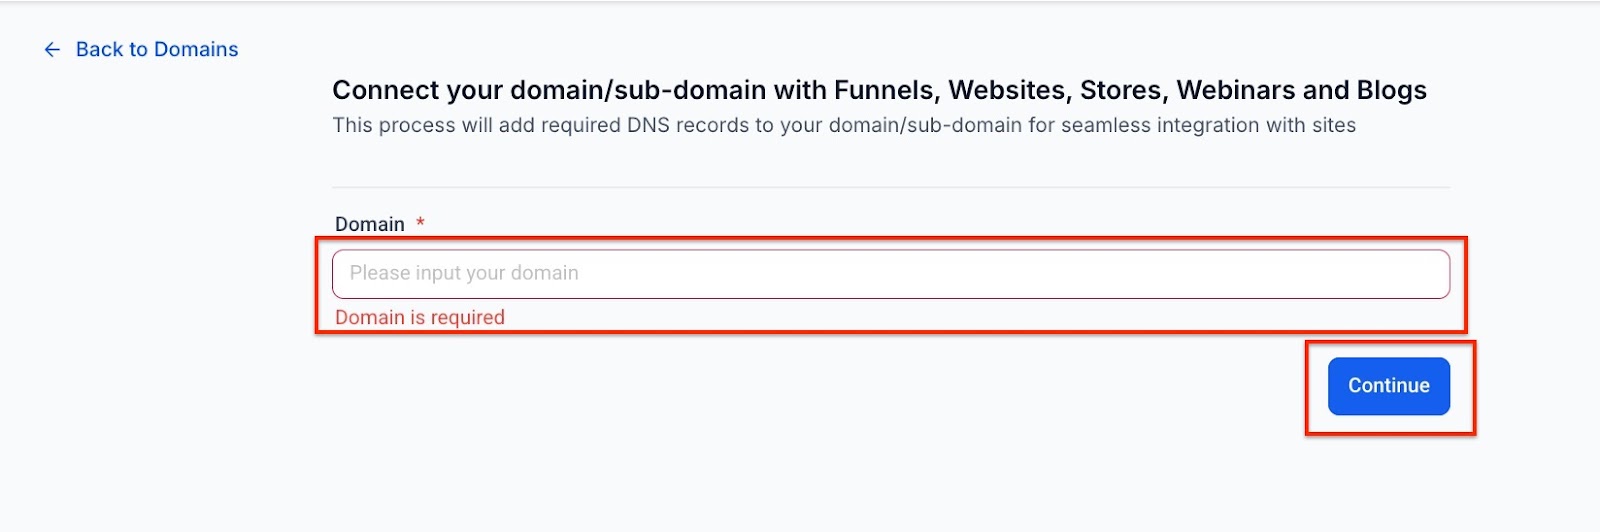Image resolution: width=1600 pixels, height=532 pixels.
Task: Click the word "Webinars" in the heading
Action: pos(1236,91)
